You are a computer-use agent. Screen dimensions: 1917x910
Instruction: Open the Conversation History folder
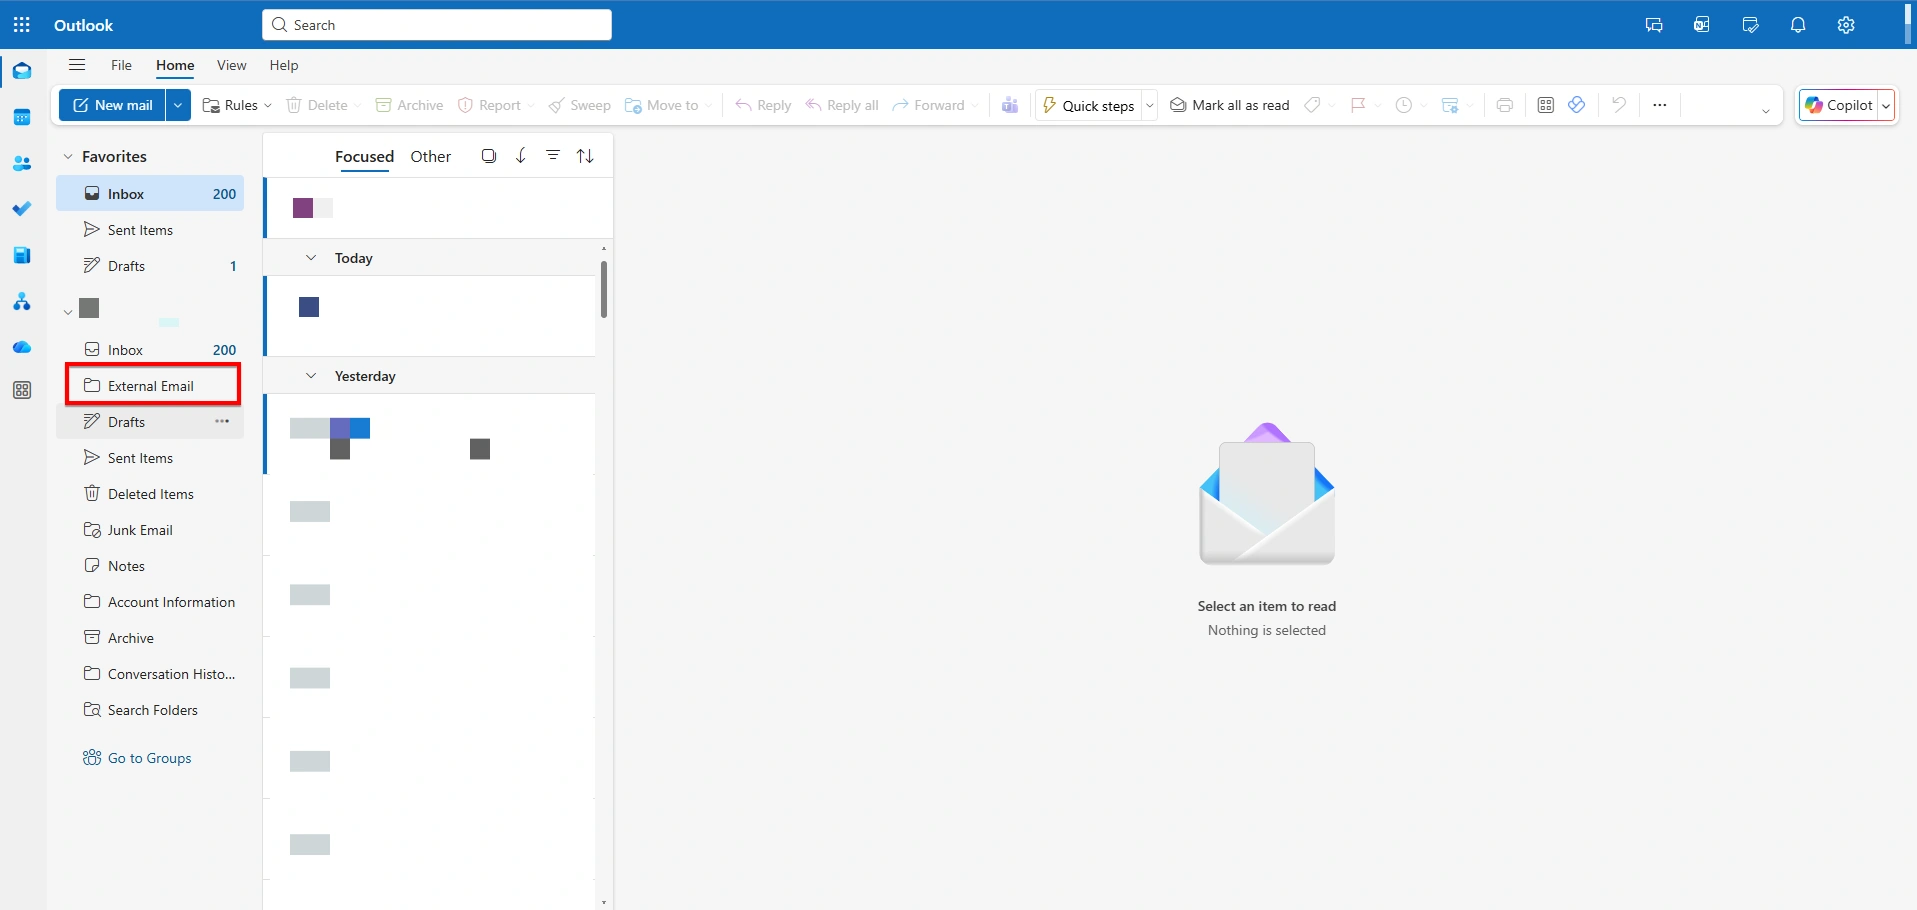point(150,674)
